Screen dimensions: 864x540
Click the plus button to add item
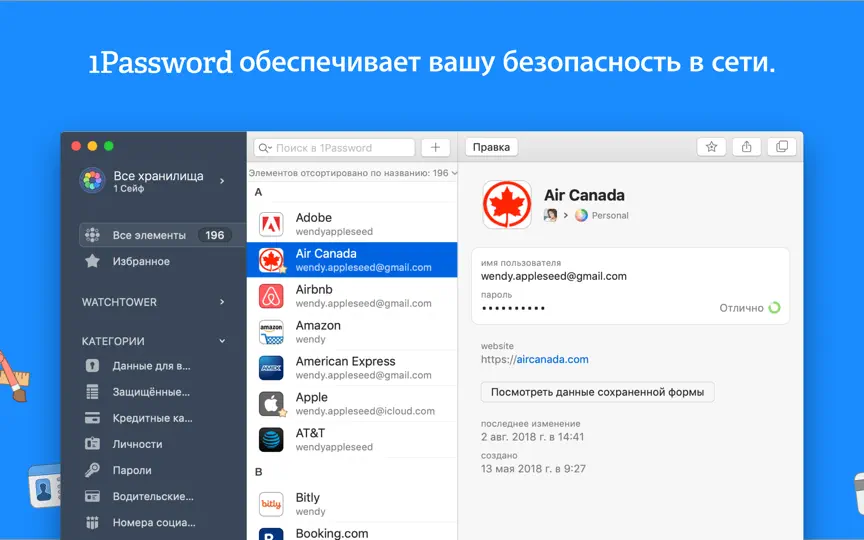point(435,148)
